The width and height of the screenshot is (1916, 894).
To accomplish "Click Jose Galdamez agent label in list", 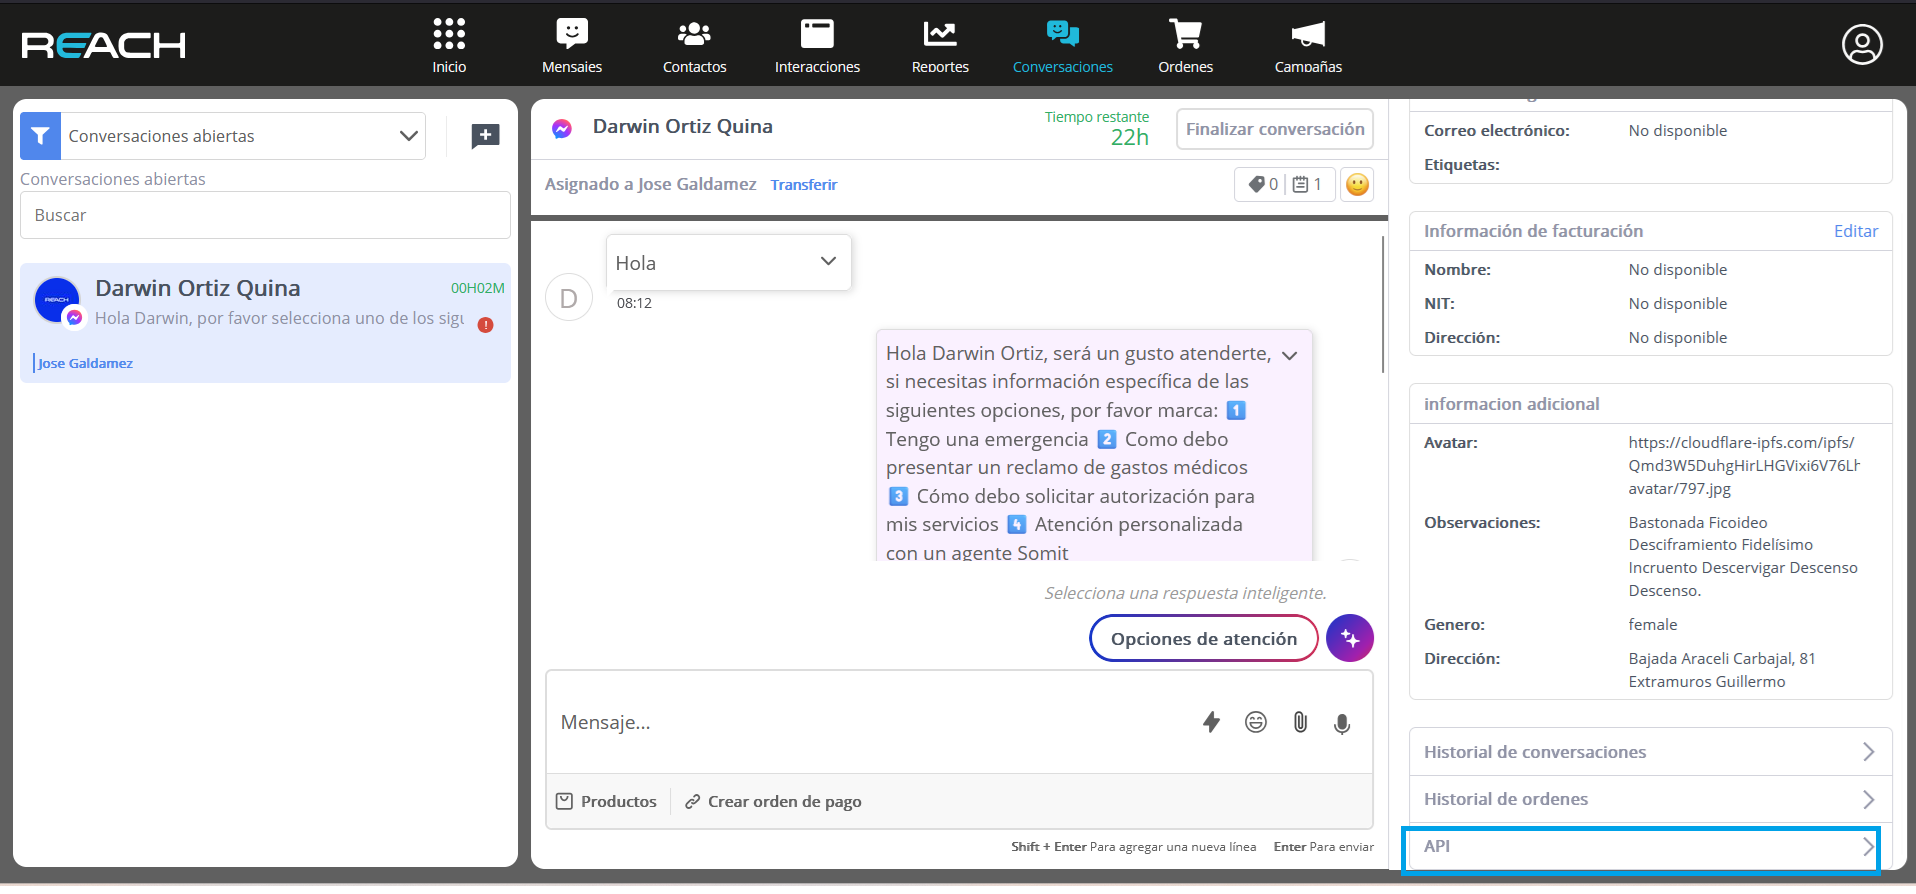I will tap(85, 363).
